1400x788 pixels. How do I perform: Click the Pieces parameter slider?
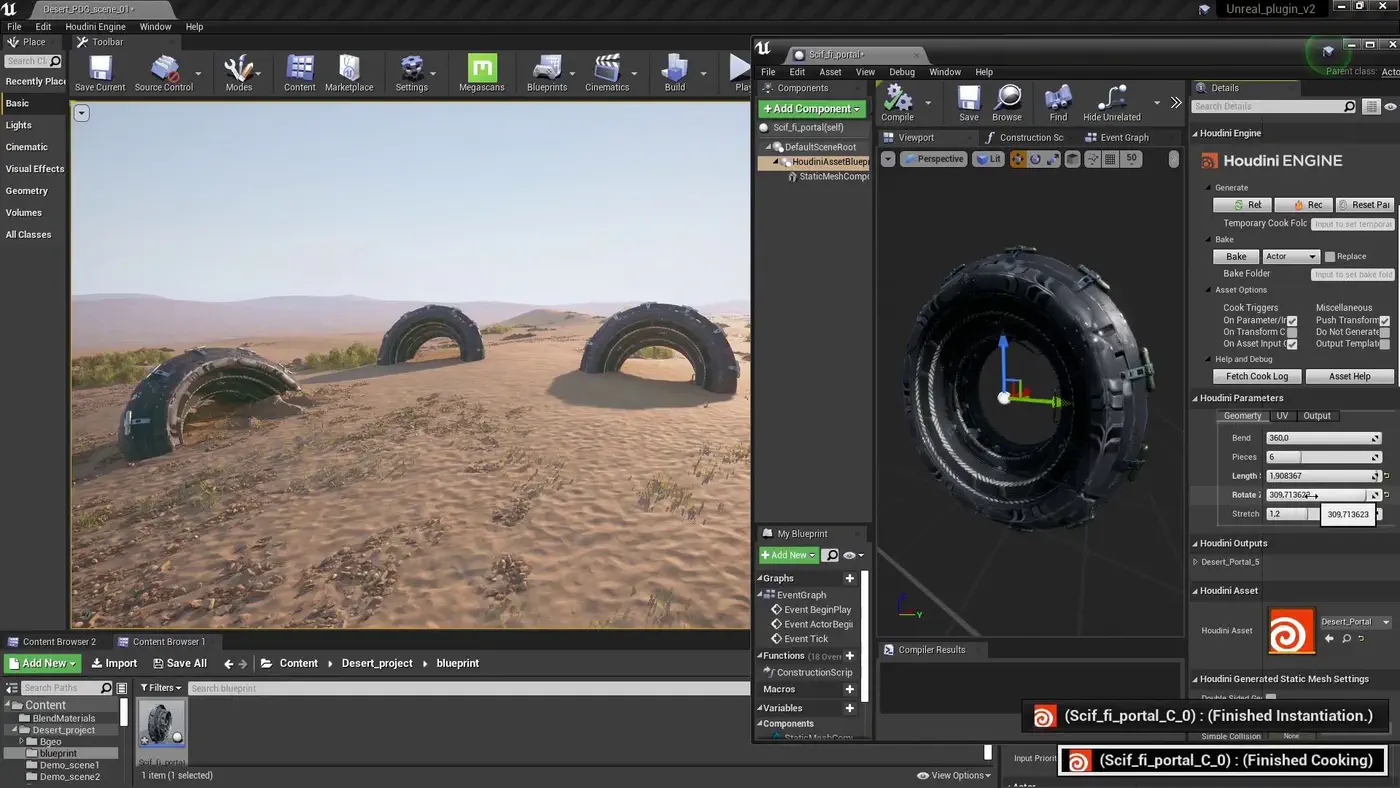1322,457
